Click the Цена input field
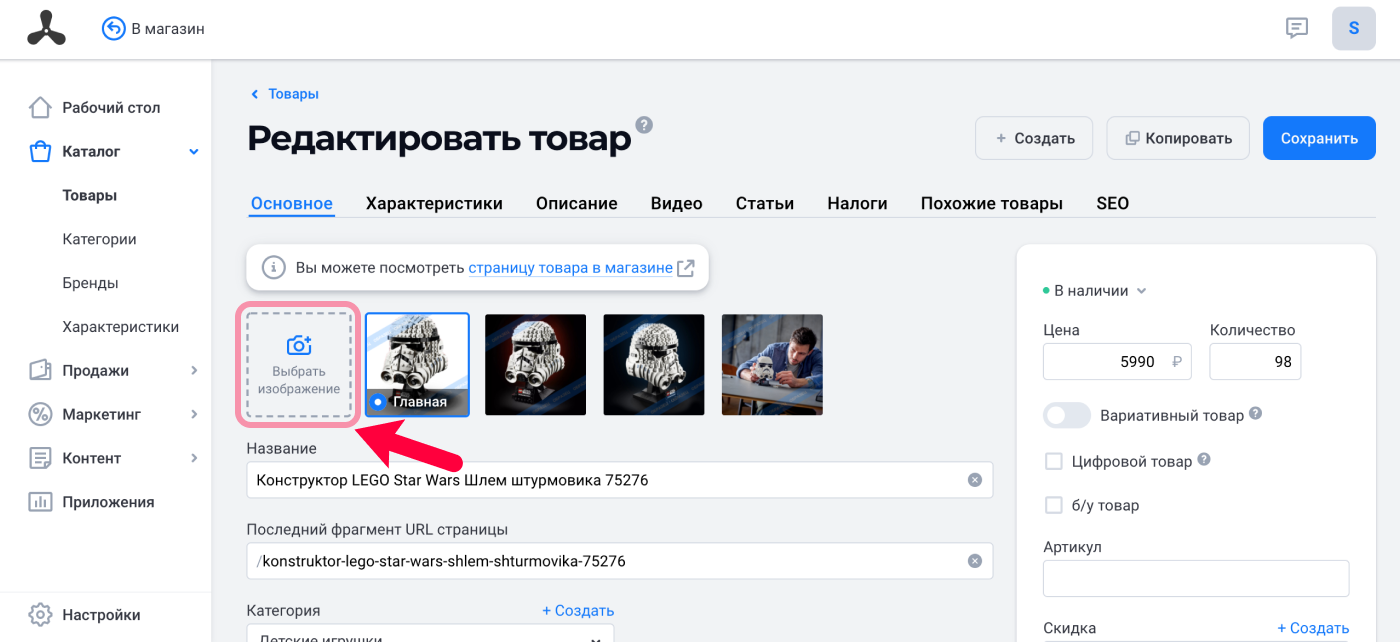 (1119, 362)
